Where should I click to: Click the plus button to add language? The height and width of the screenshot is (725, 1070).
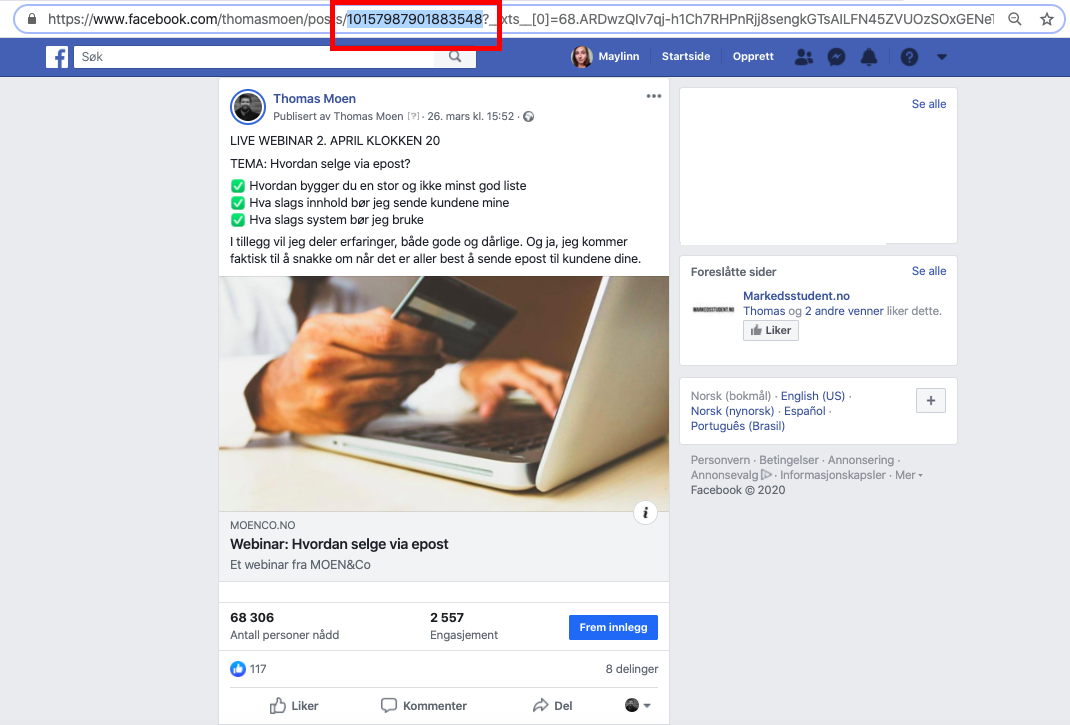pos(931,401)
